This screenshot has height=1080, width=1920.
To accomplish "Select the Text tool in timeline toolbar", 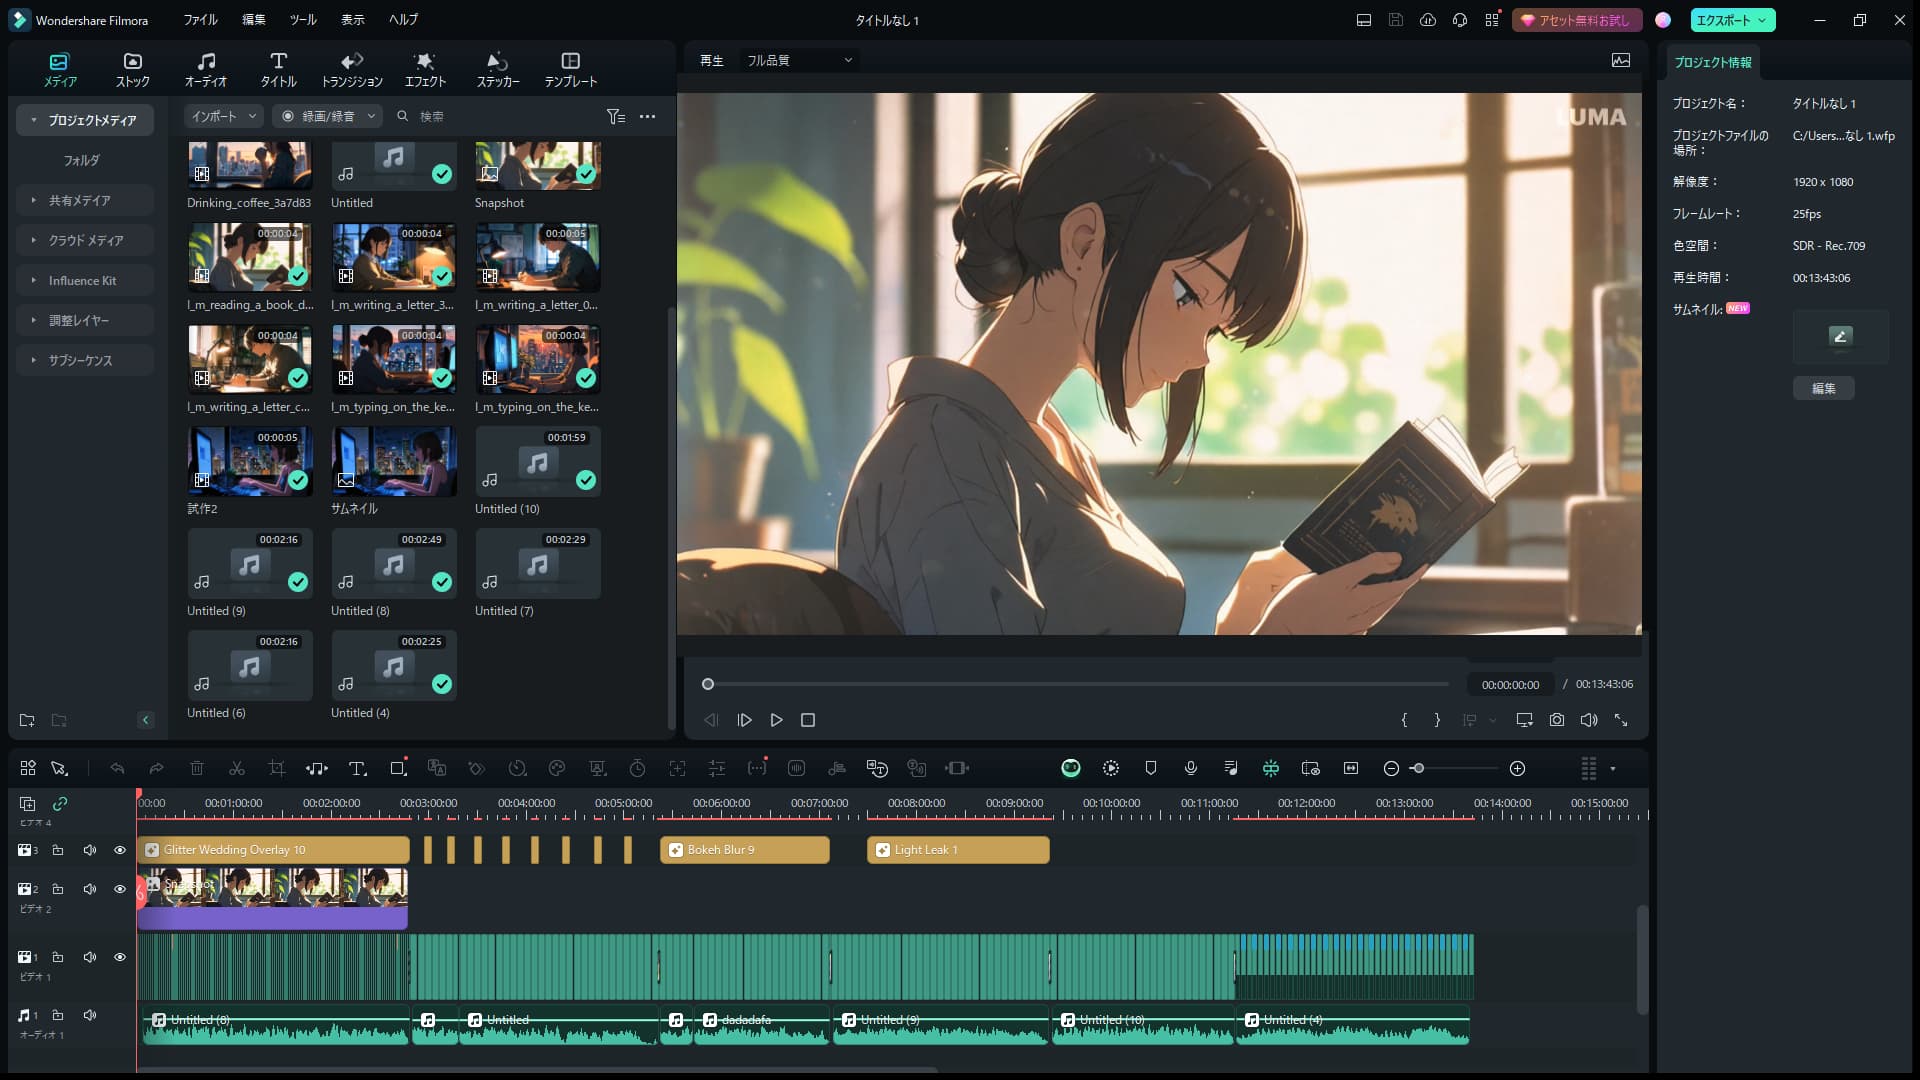I will [357, 768].
